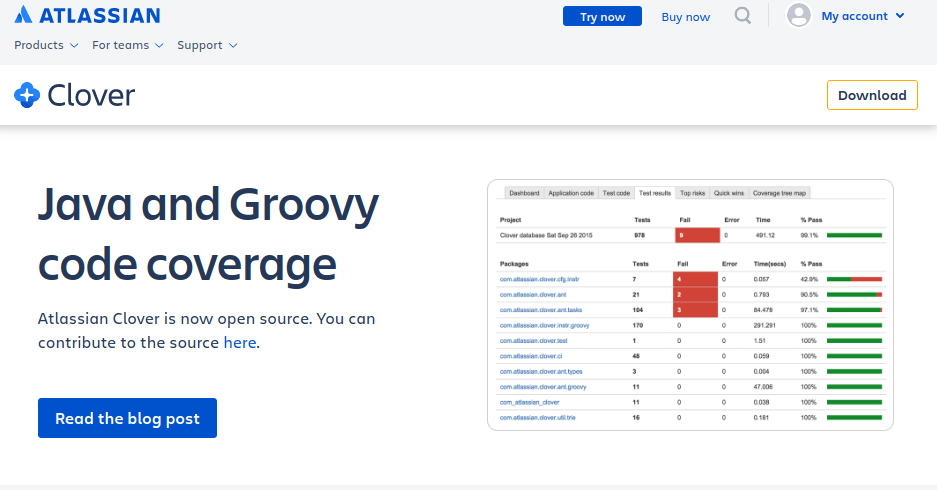Click the 'Java and Groovy code coverage' heading

209,234
